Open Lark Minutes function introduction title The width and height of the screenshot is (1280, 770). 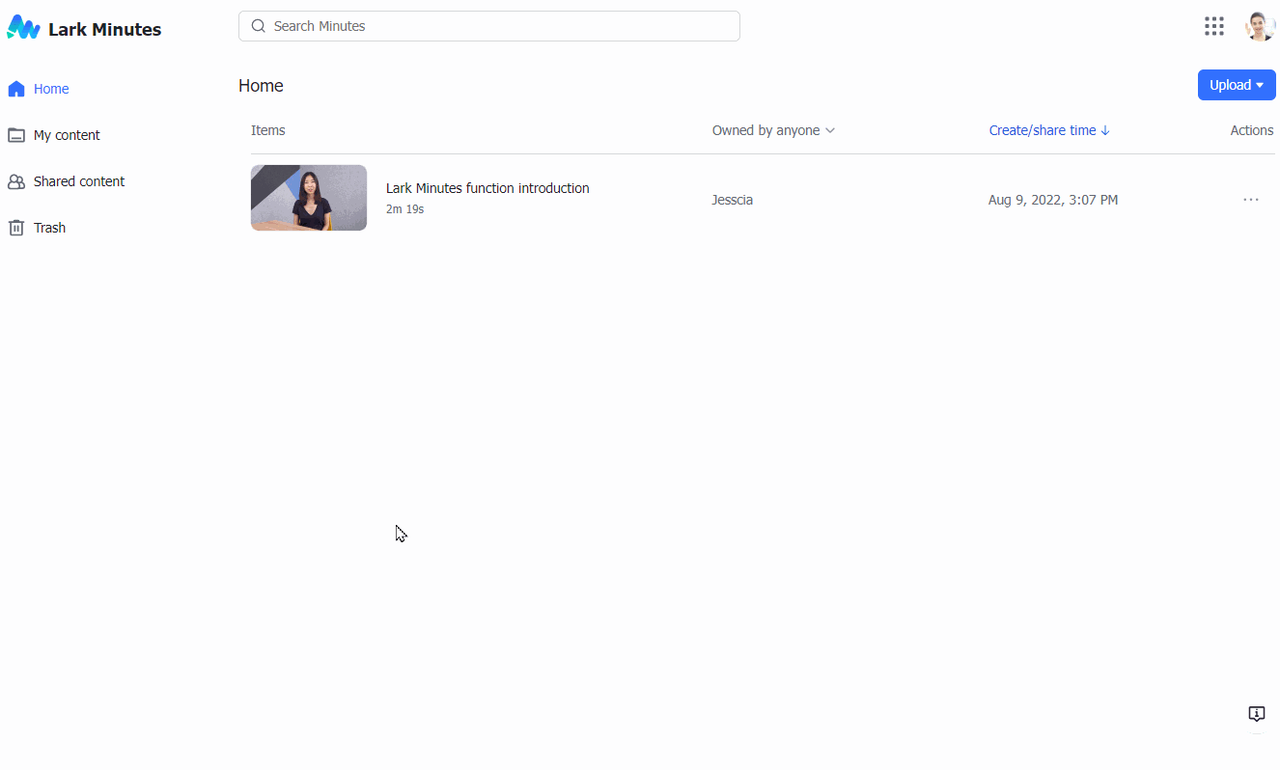pyautogui.click(x=487, y=188)
